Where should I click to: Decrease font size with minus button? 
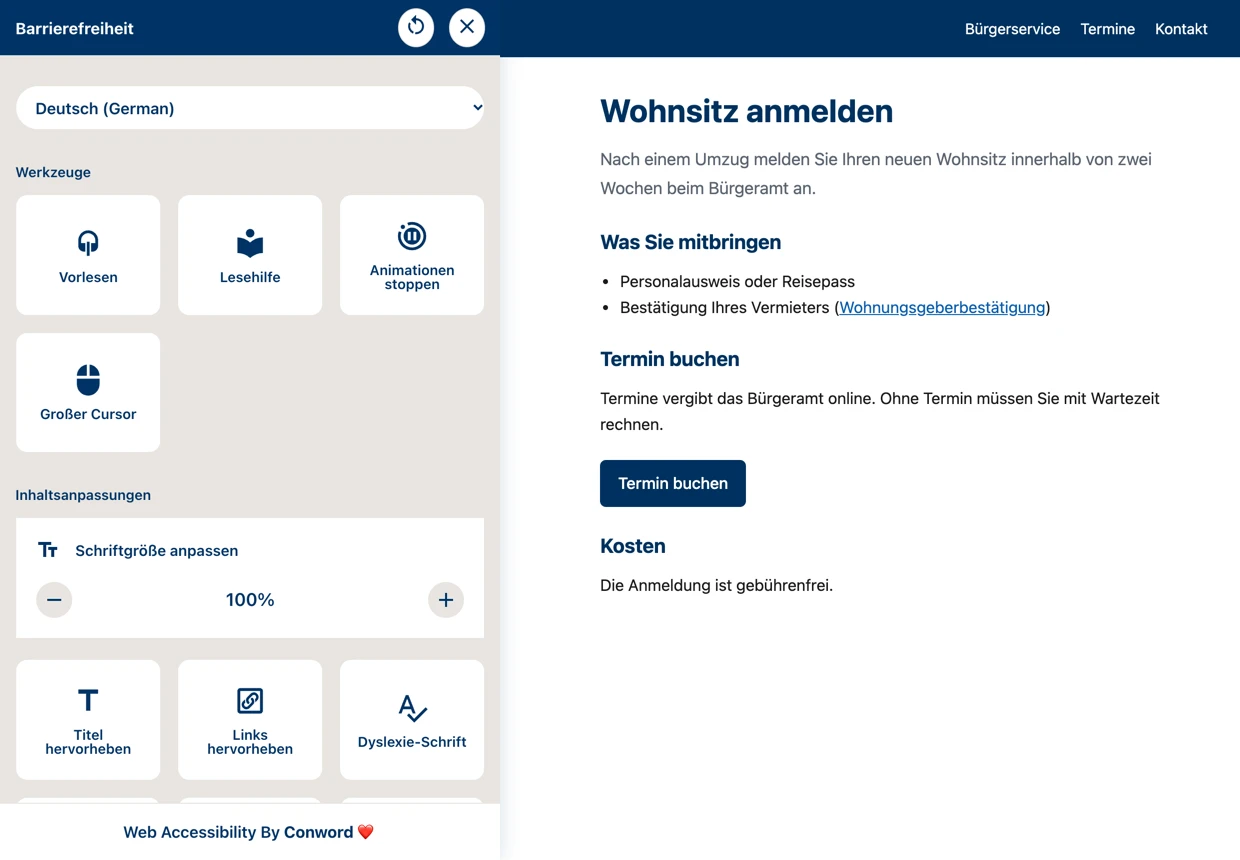54,600
